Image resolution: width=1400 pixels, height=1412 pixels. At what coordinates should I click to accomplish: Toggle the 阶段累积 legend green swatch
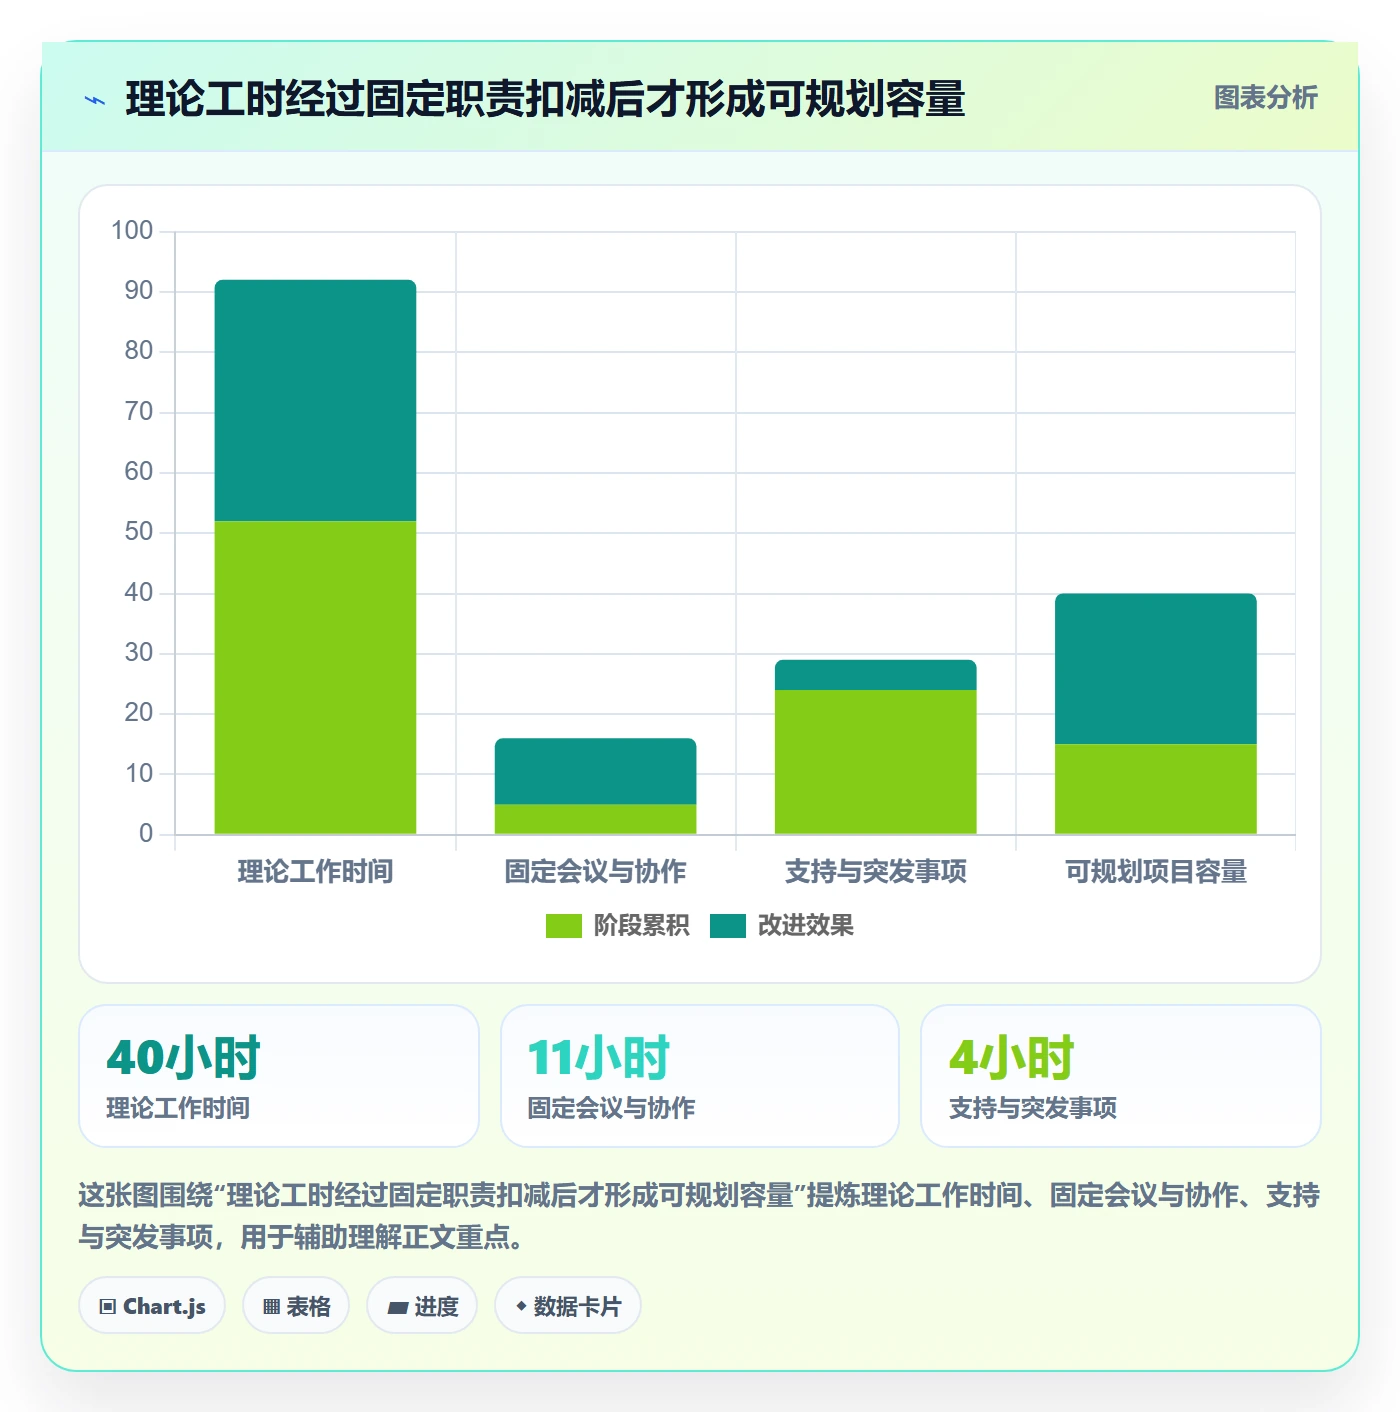(x=563, y=926)
